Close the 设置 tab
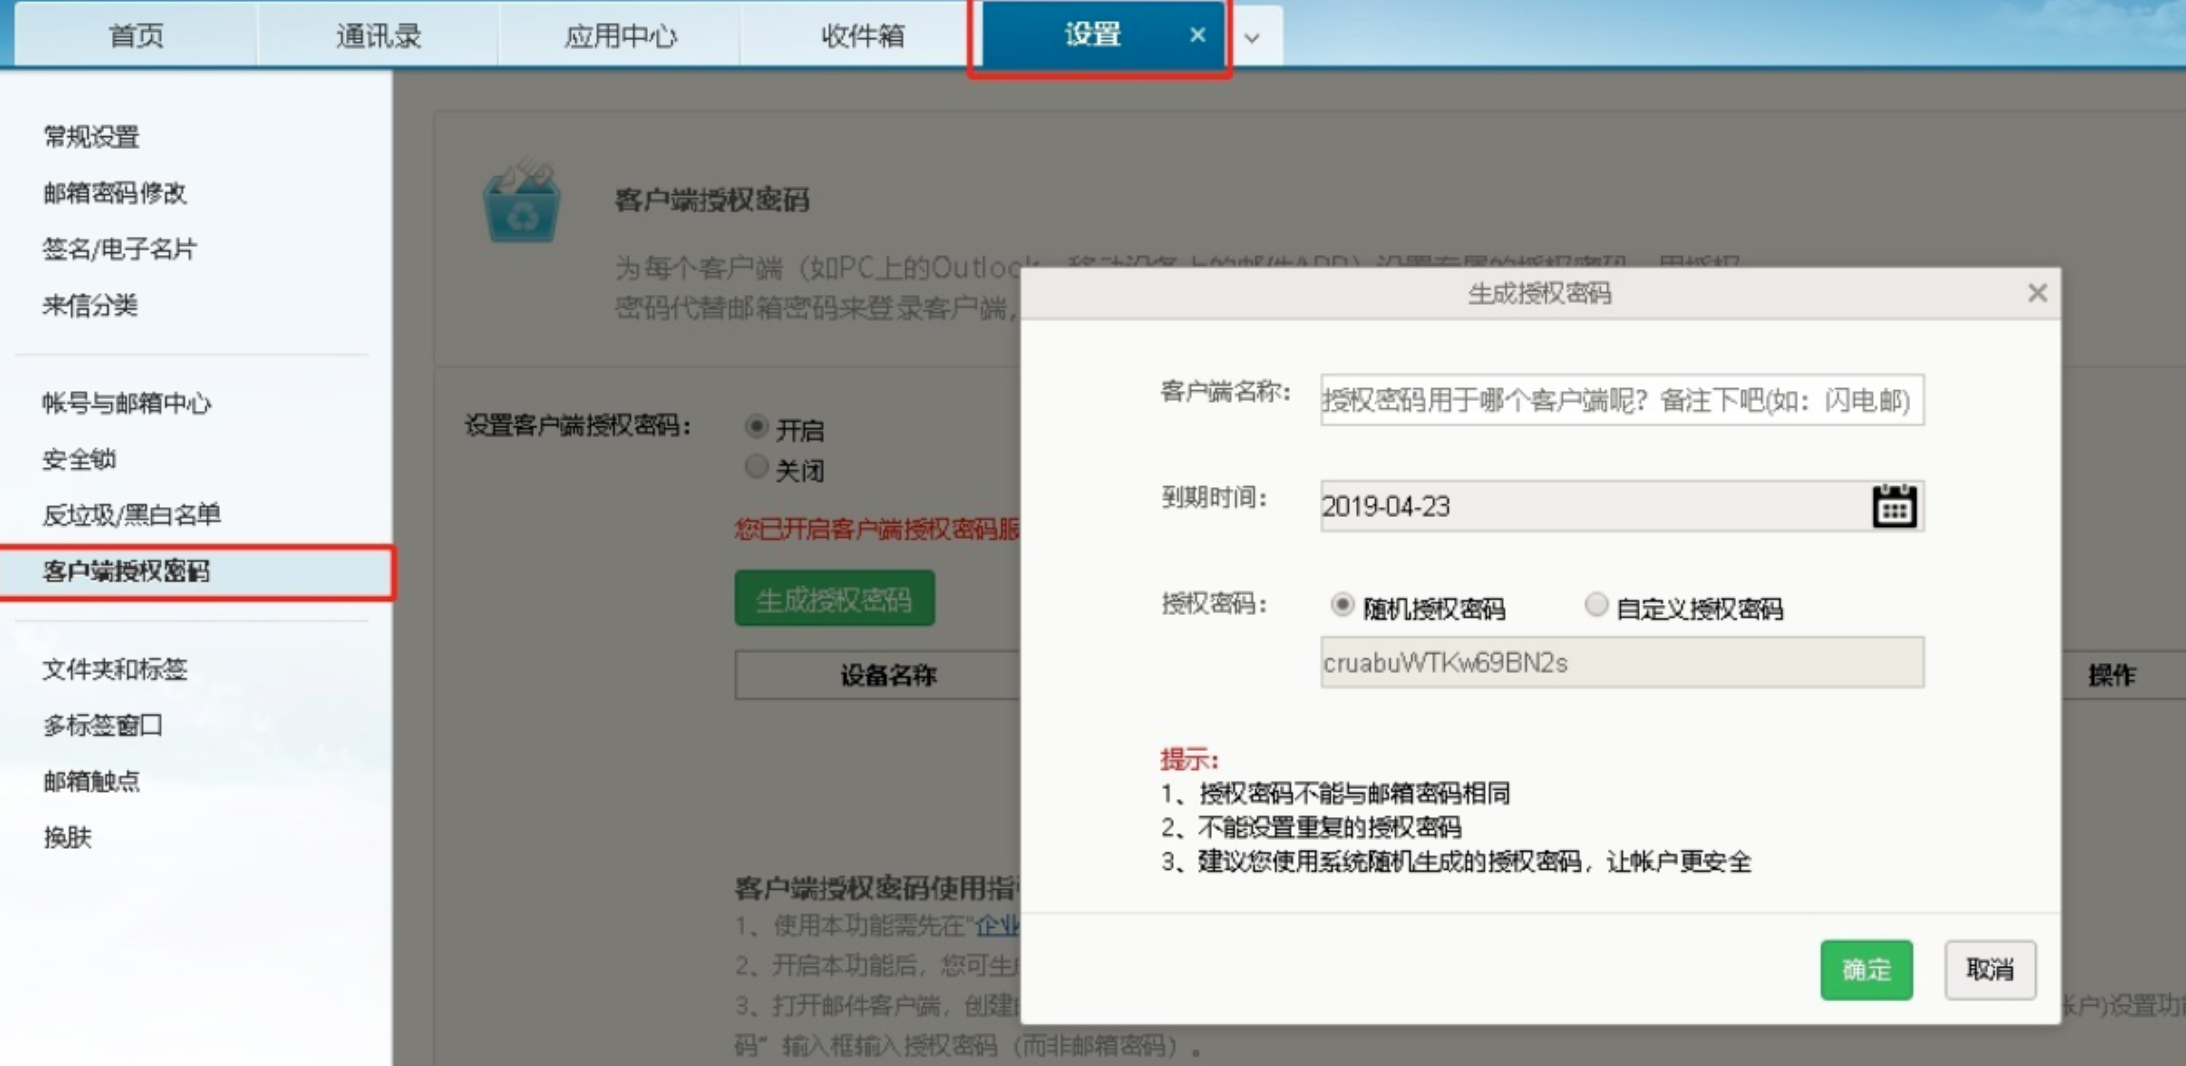2186x1066 pixels. point(1197,35)
